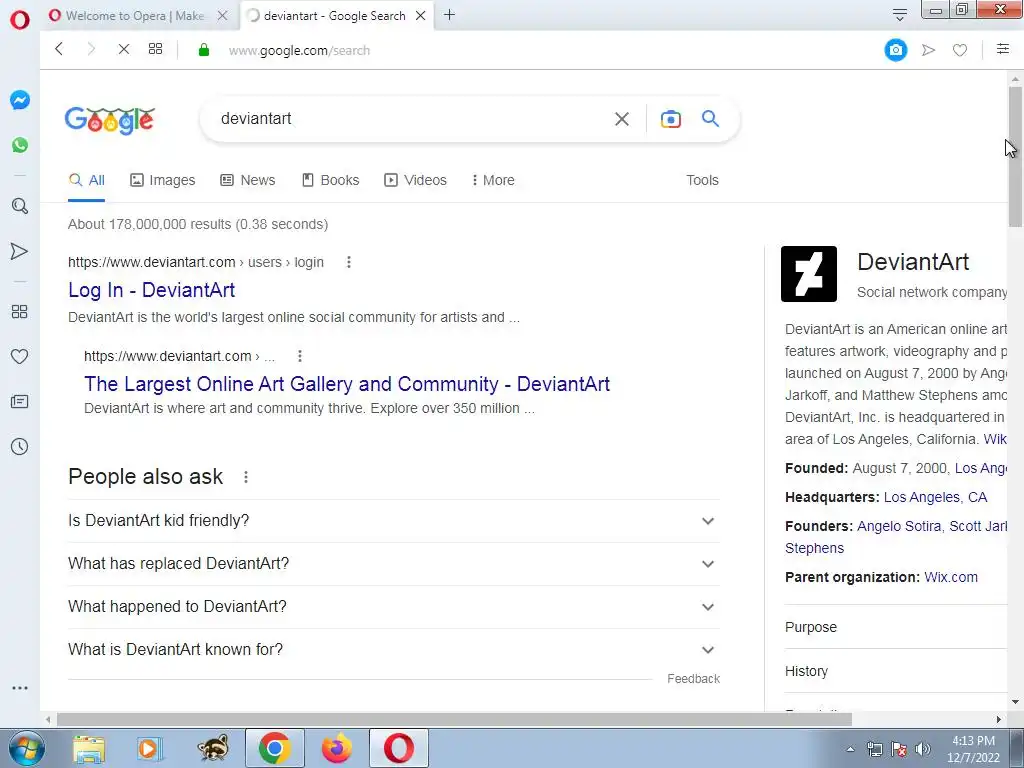Take a snapshot with camera icon

point(895,50)
